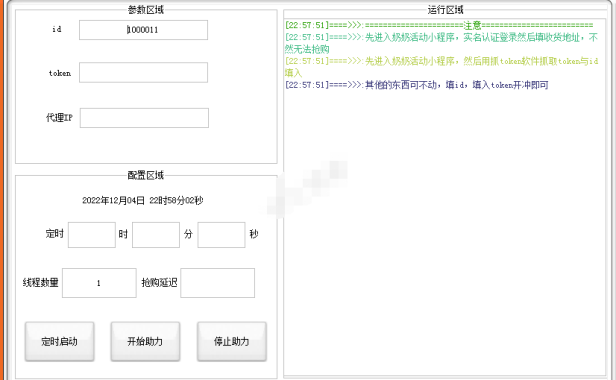616x380 pixels.
Task: Click the minute input box before 分
Action: [156, 235]
